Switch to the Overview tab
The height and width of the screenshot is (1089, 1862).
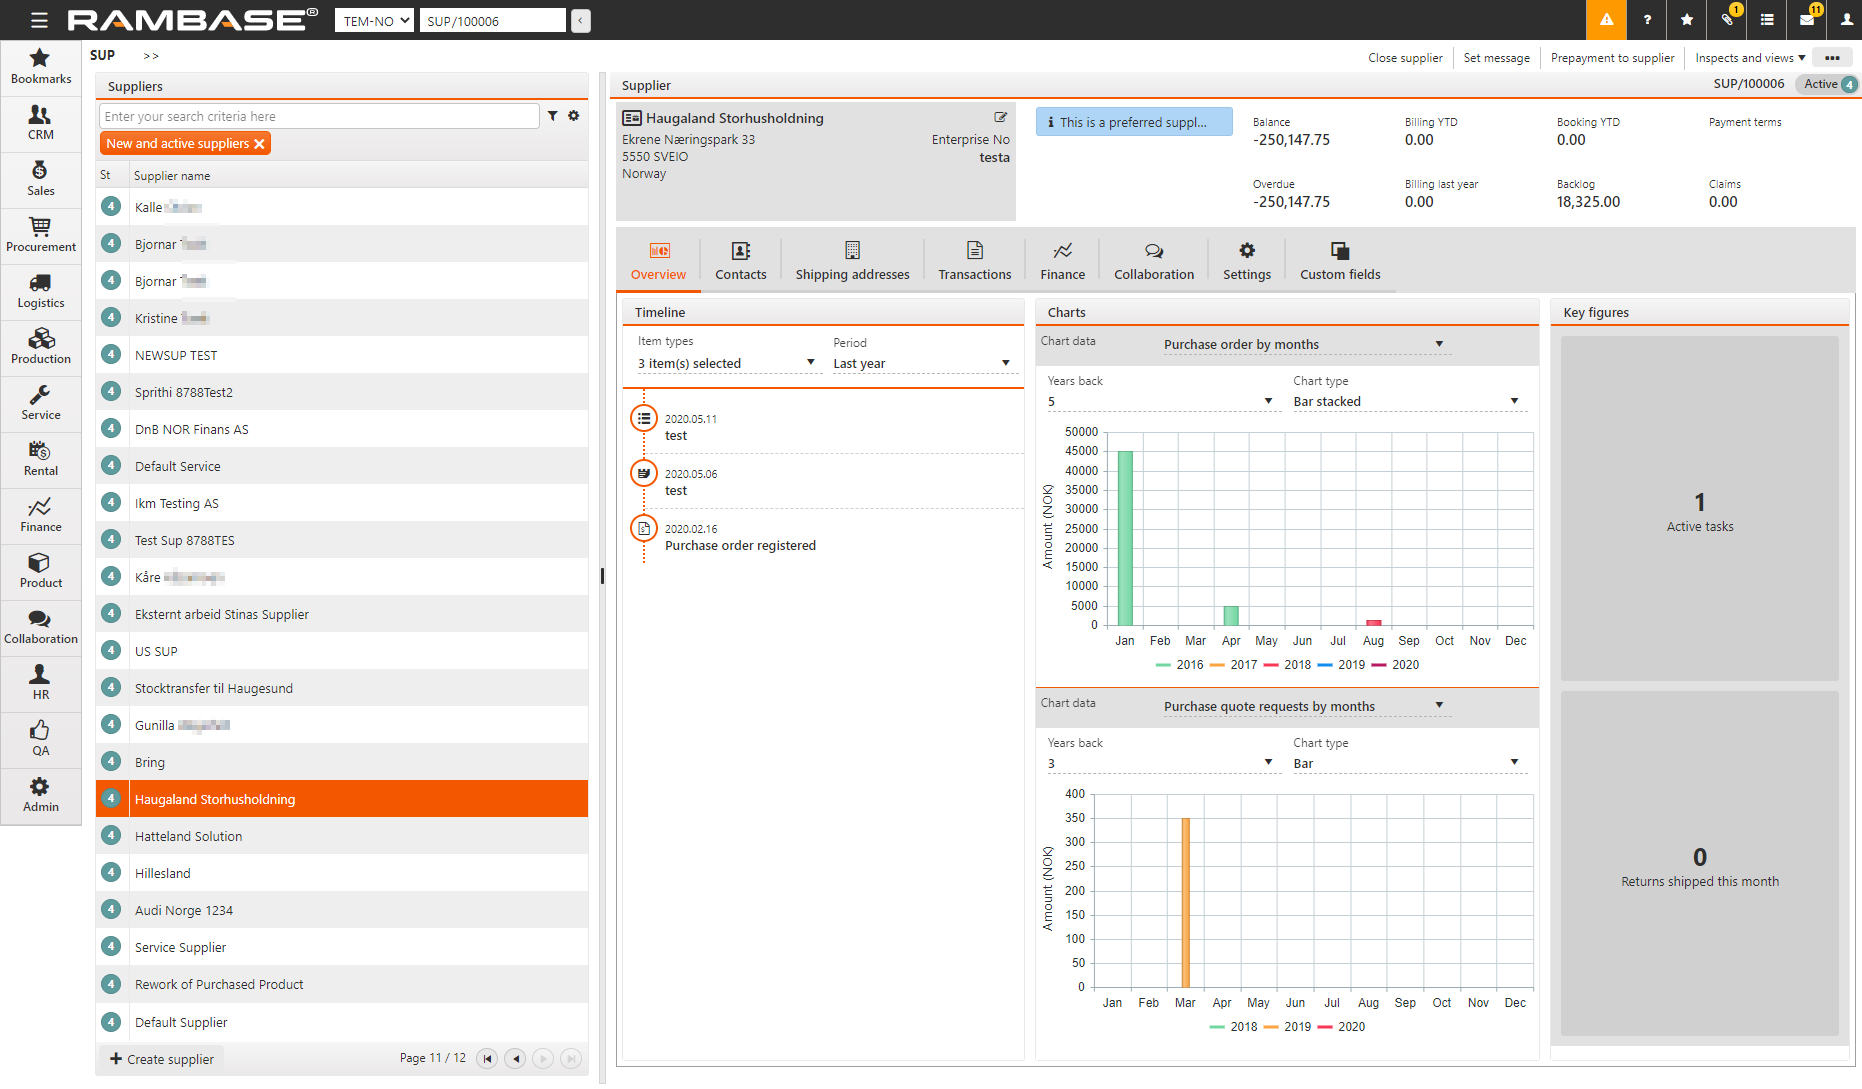click(658, 262)
